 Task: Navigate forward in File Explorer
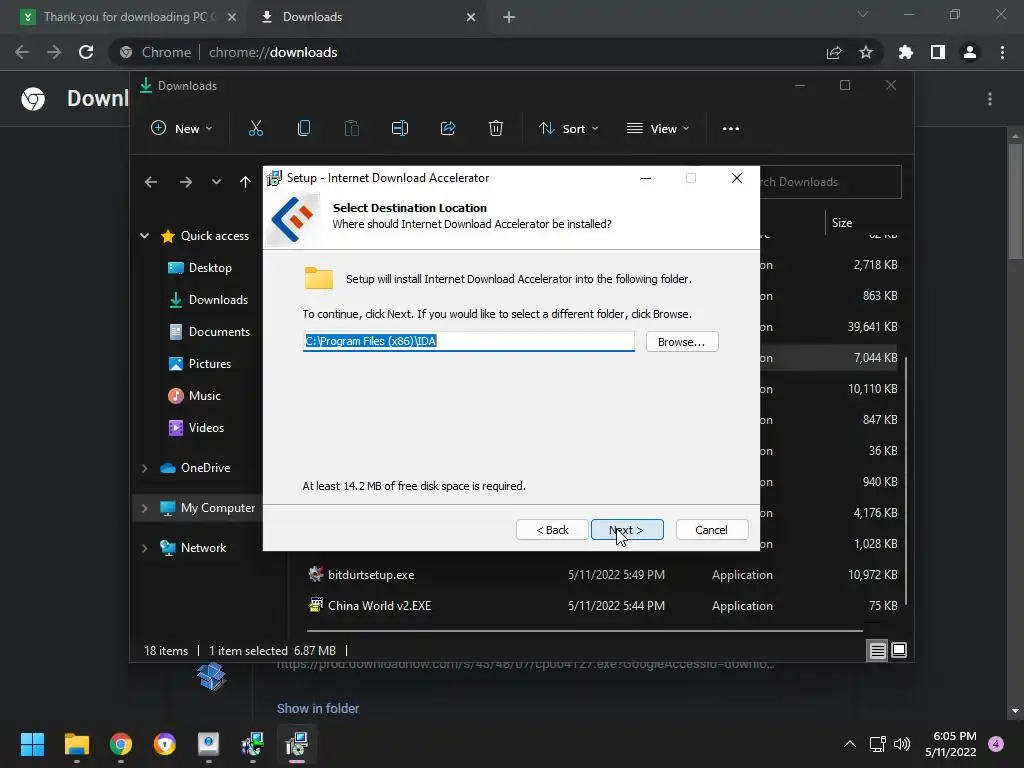(186, 182)
